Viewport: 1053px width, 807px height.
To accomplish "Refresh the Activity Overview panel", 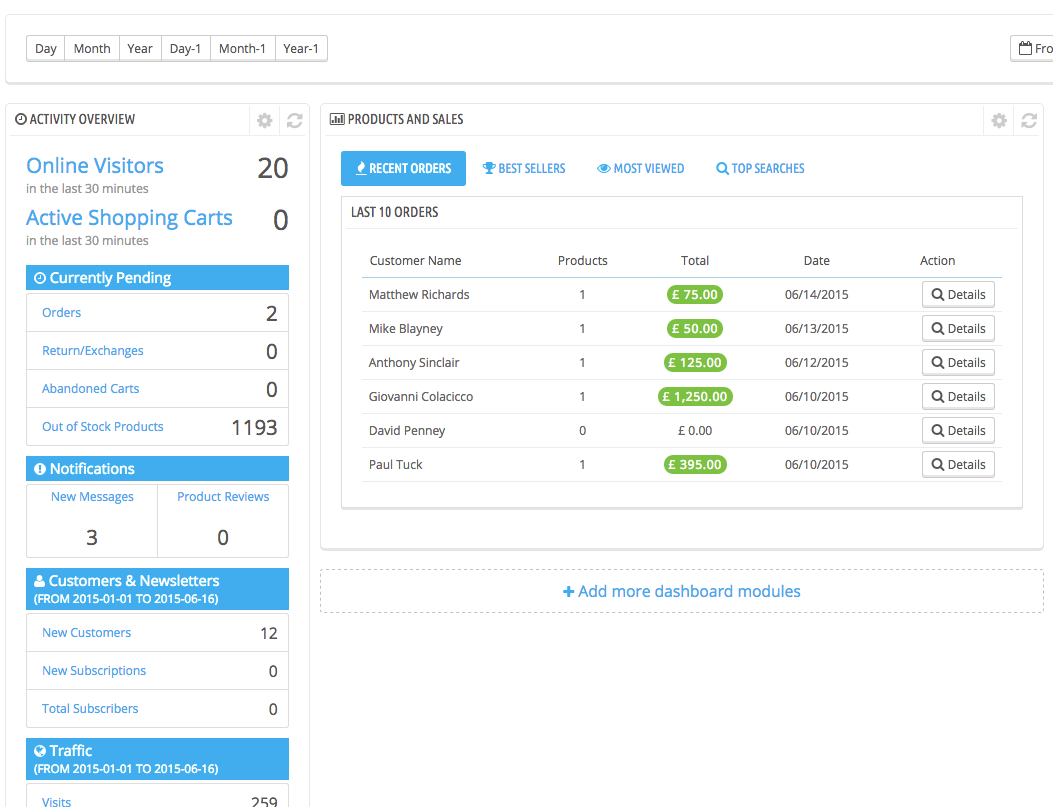I will [294, 120].
